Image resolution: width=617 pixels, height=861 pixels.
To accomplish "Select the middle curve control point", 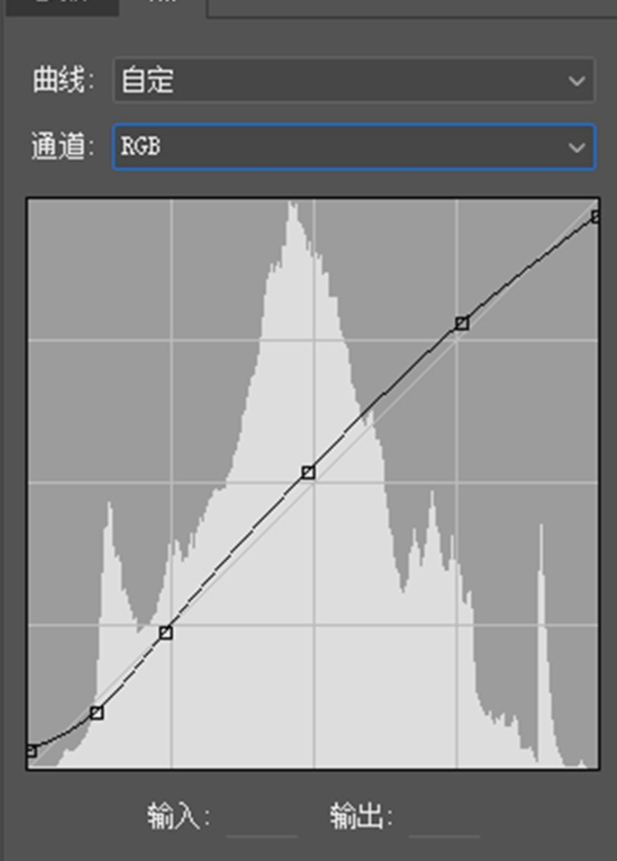I will [x=308, y=472].
